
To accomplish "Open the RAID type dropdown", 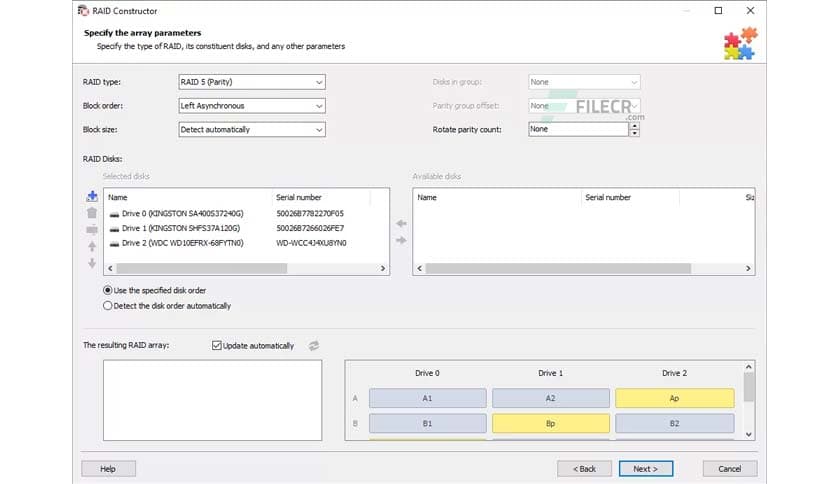I will (252, 82).
